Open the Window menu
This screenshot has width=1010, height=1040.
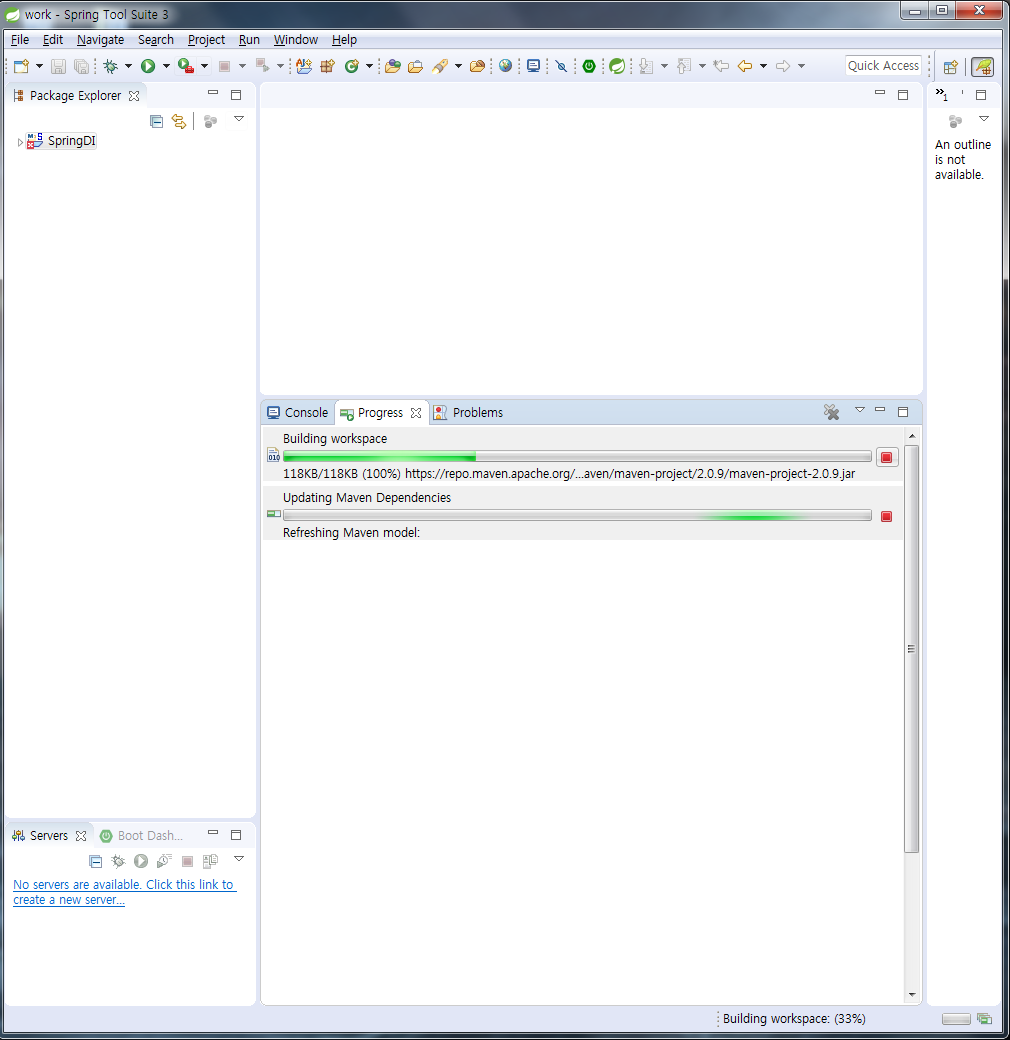(x=296, y=40)
